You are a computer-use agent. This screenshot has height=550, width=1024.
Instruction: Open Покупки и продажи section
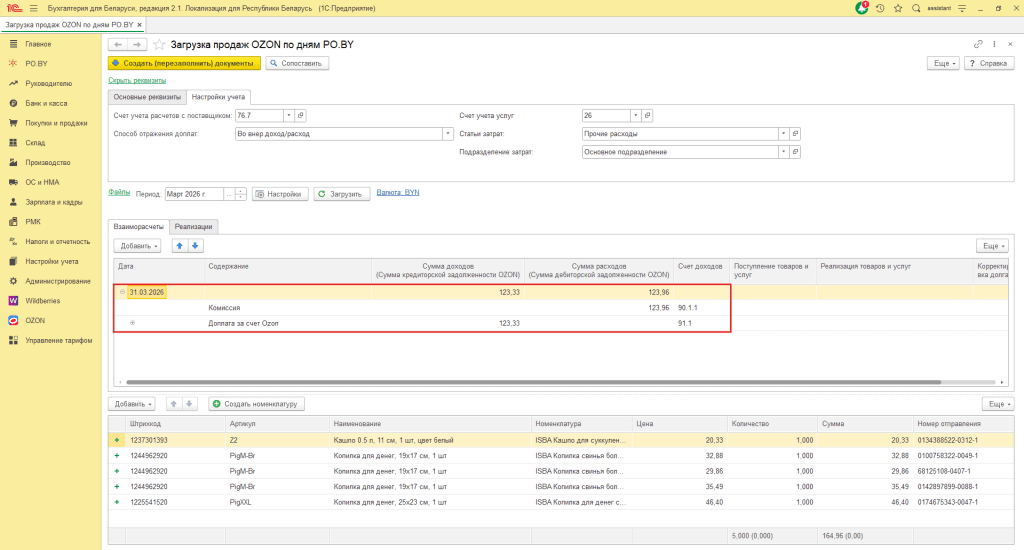(x=56, y=123)
